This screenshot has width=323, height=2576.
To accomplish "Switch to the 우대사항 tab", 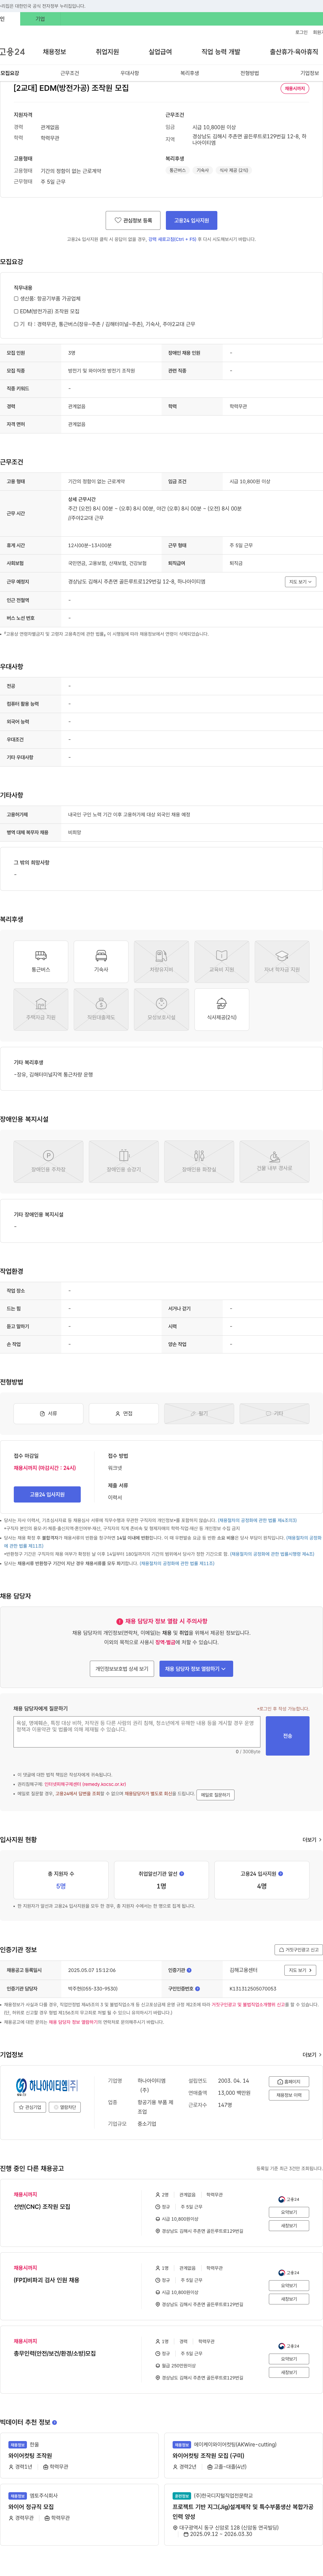I will click(x=130, y=73).
